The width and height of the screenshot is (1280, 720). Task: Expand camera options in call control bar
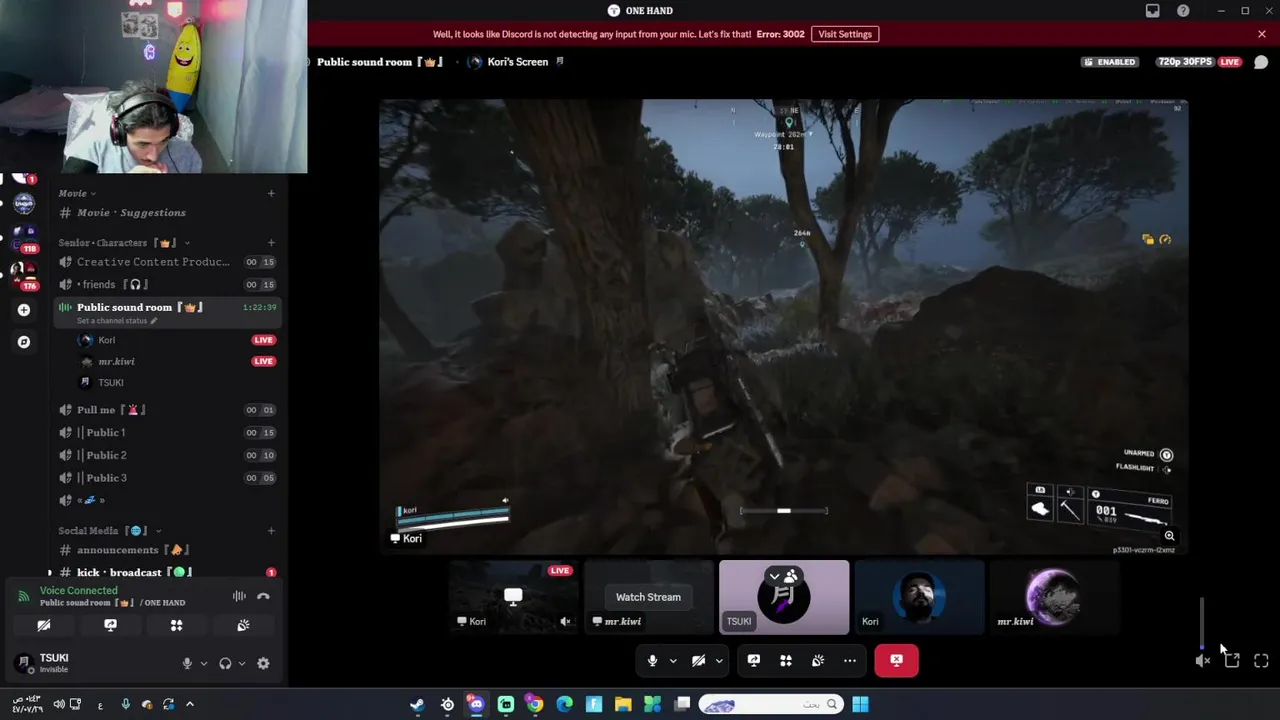(x=718, y=660)
